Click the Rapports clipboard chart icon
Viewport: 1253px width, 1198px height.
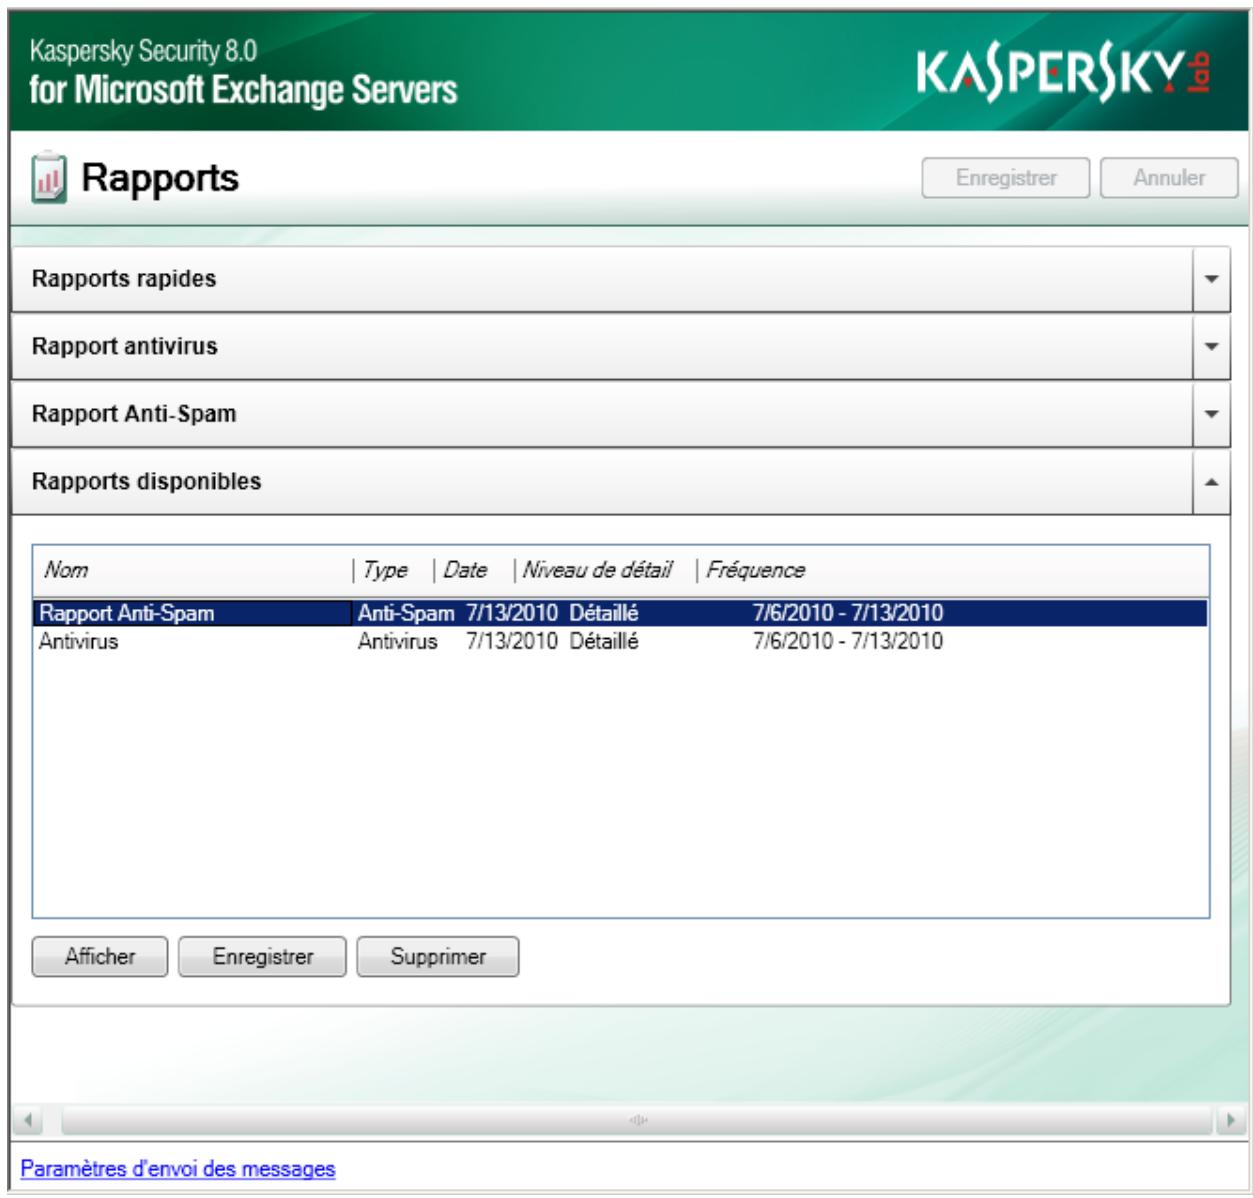click(x=49, y=179)
